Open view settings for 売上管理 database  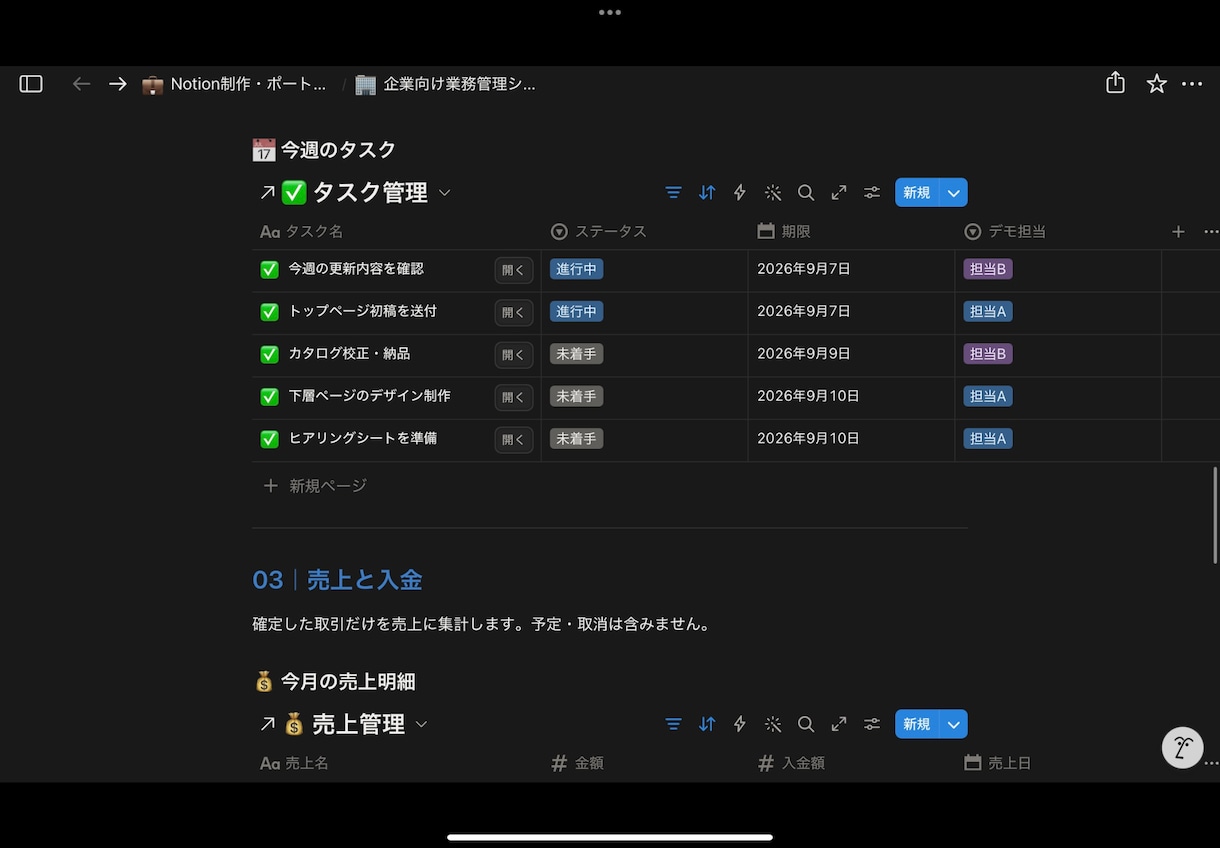[872, 724]
